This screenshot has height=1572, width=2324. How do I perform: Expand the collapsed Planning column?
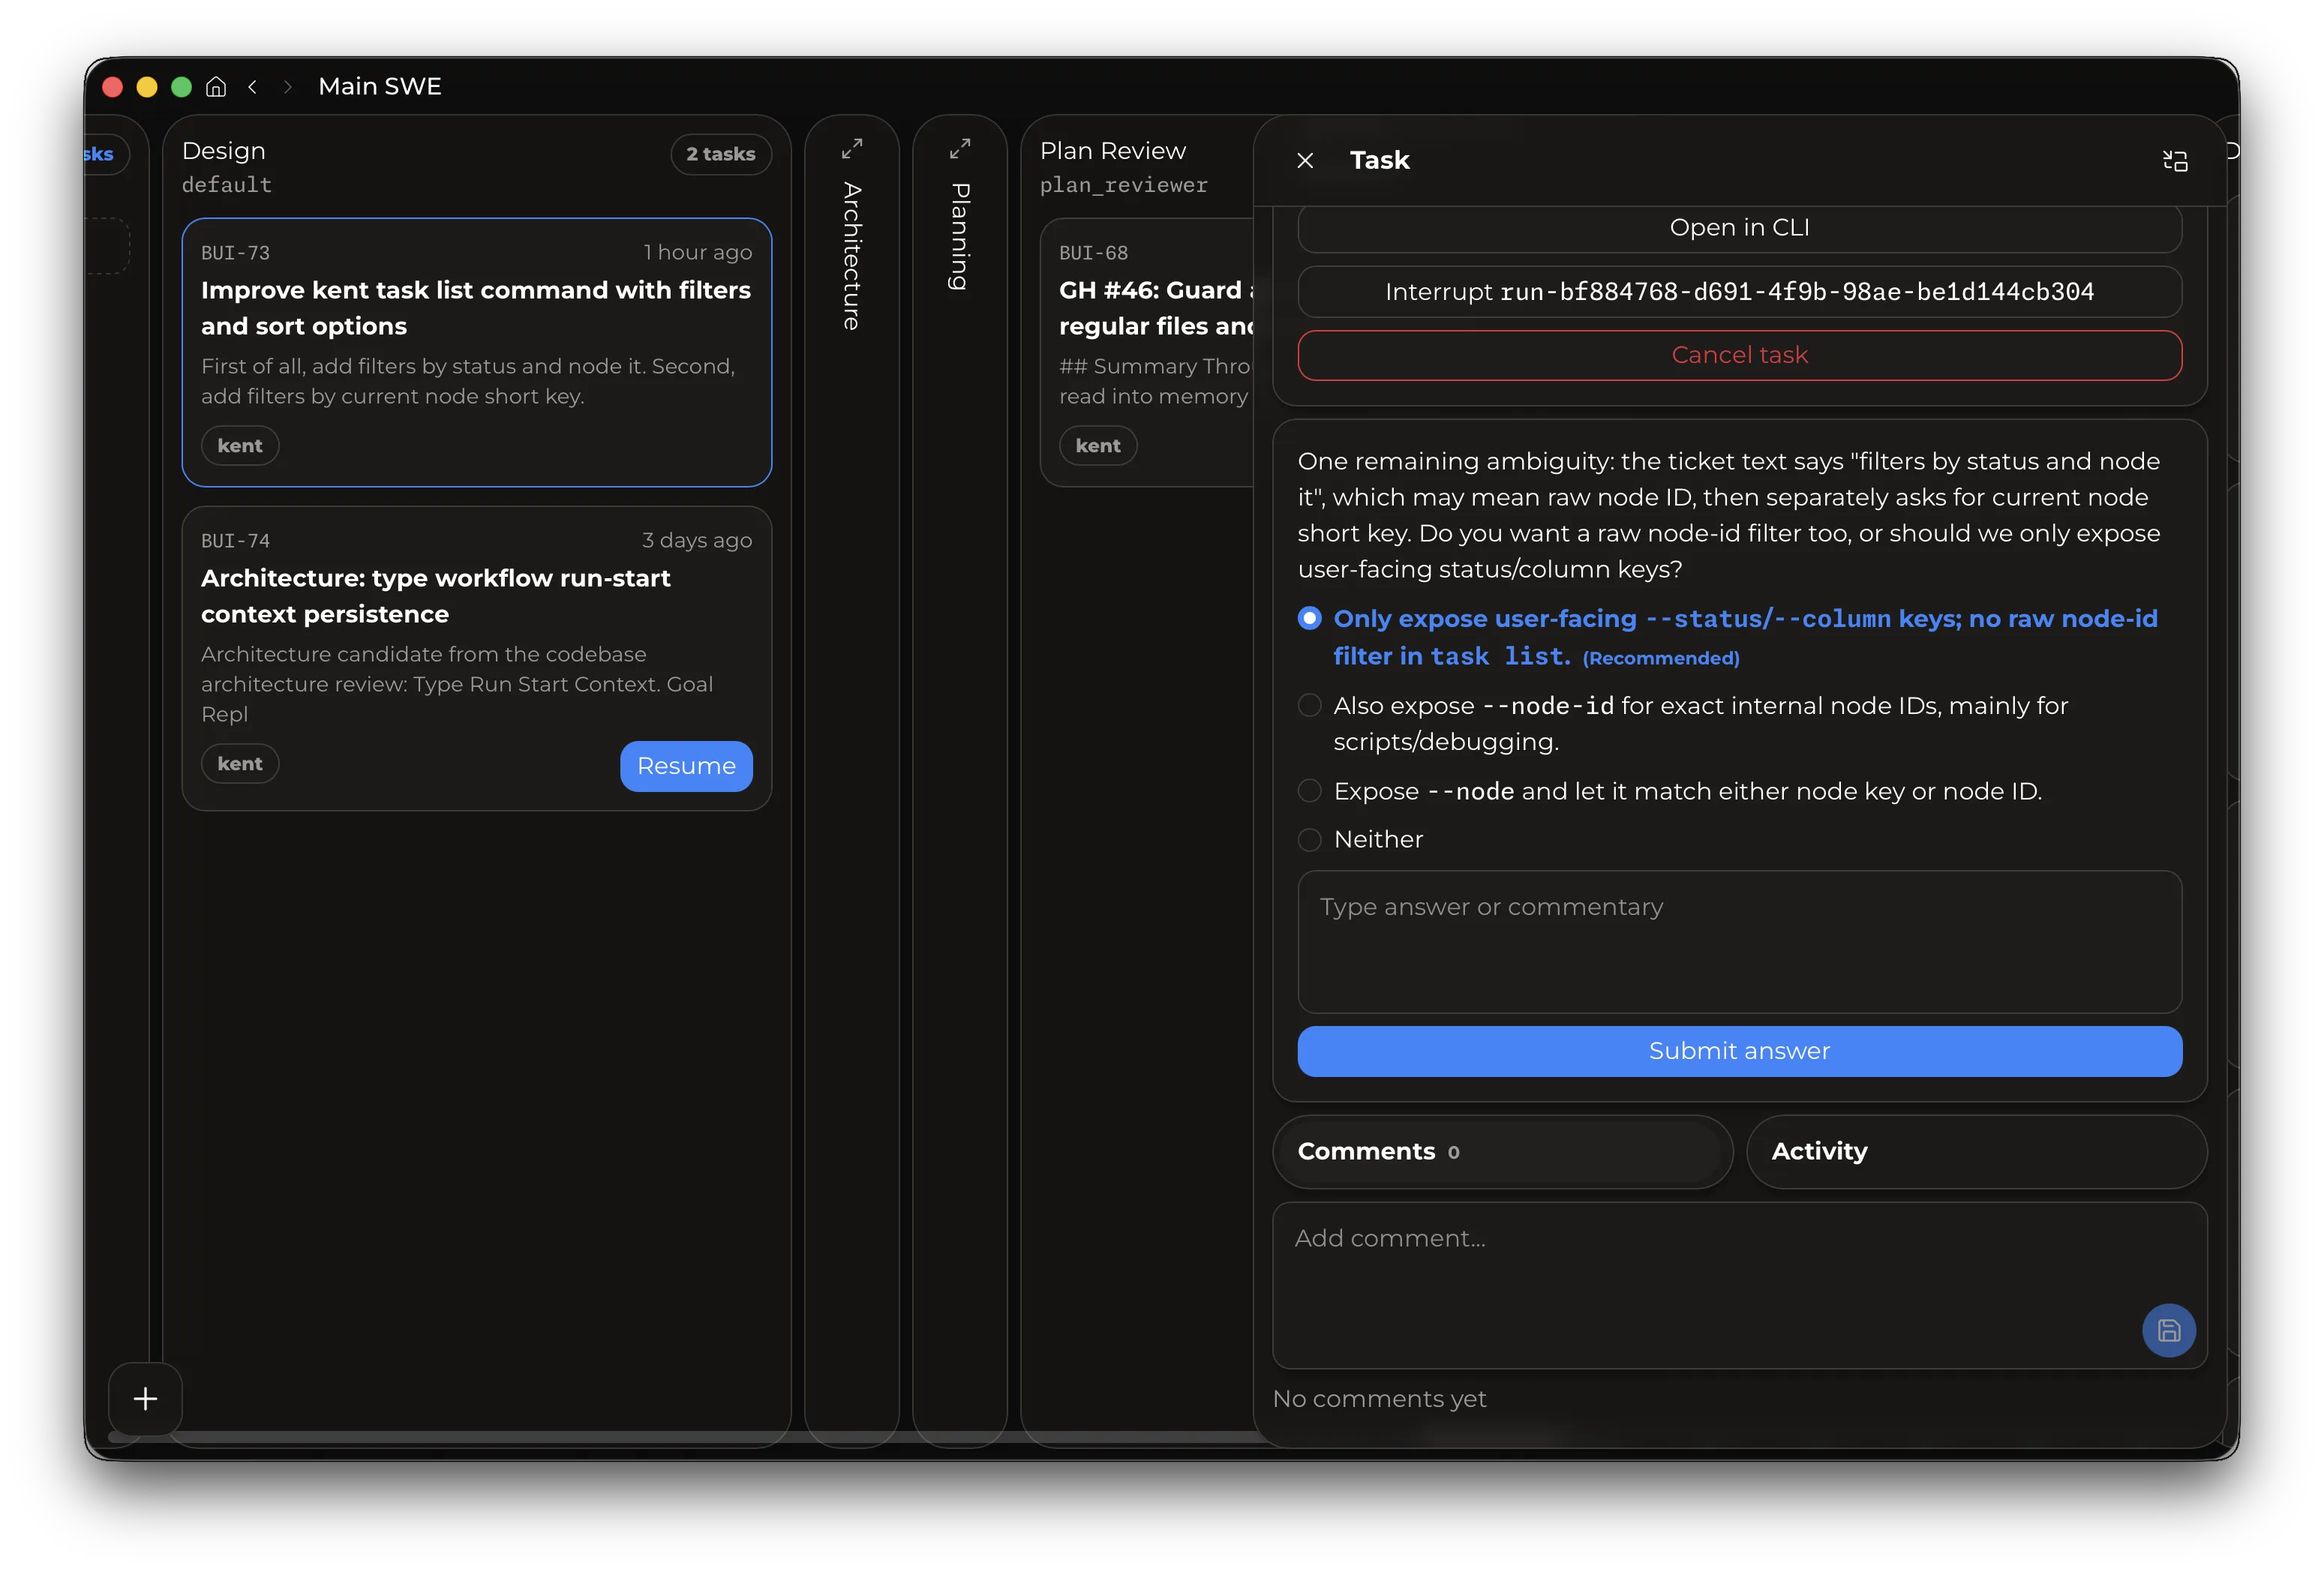(x=960, y=149)
